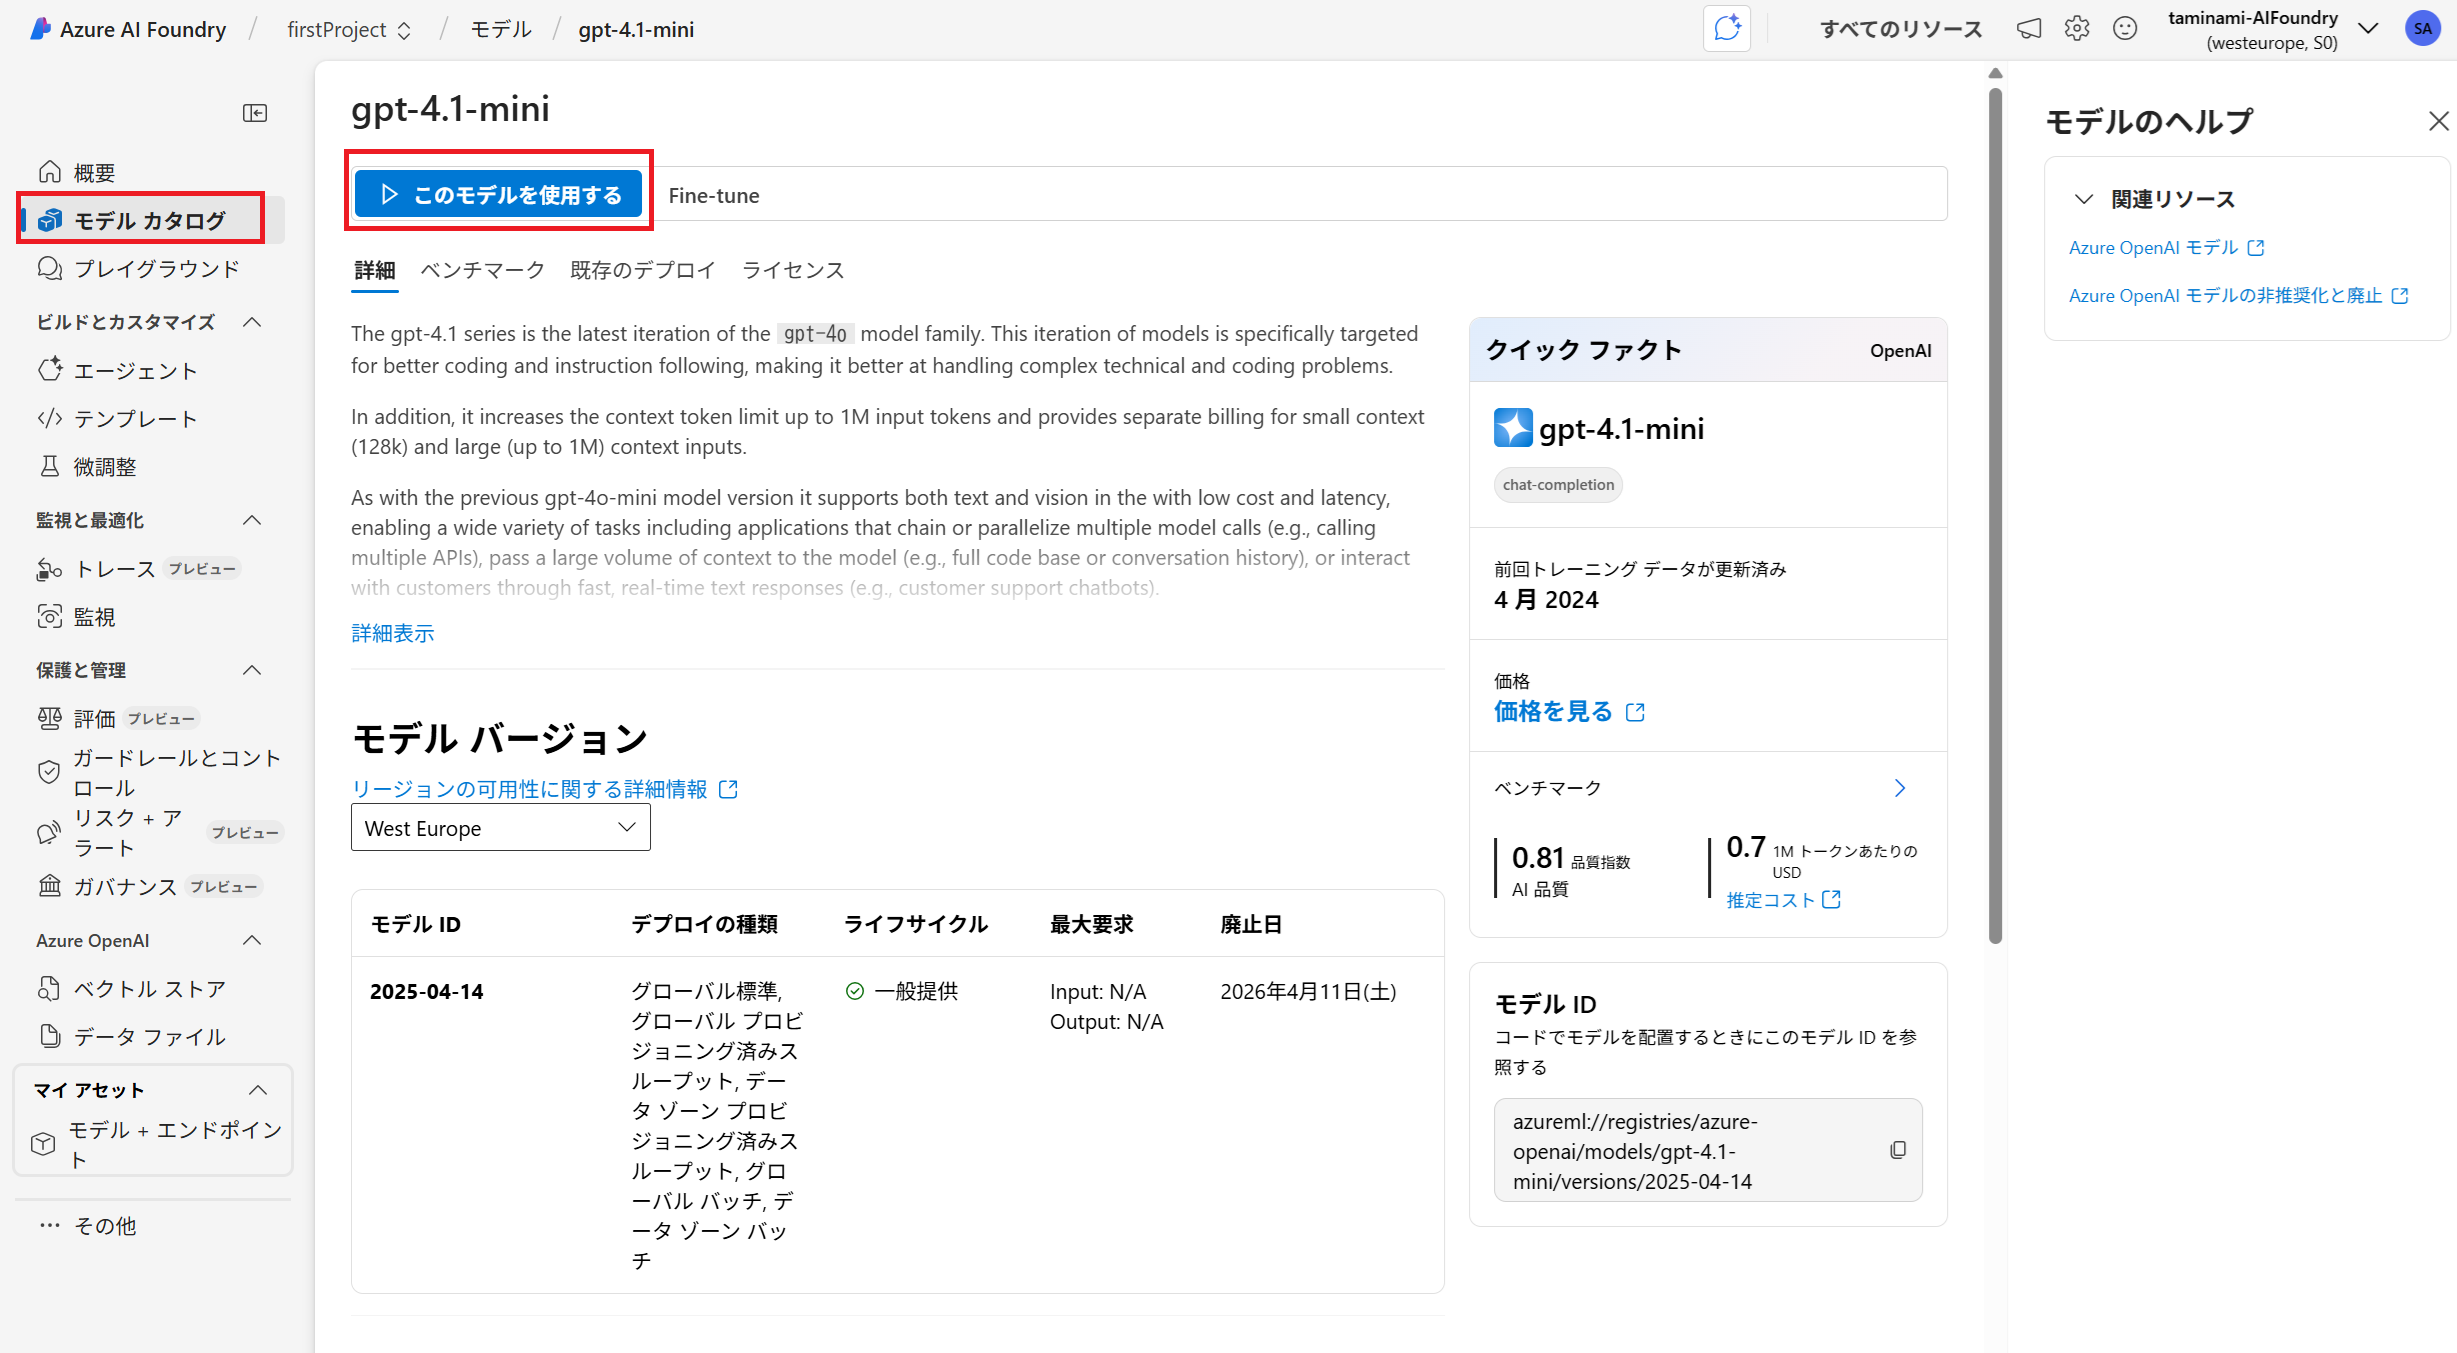Screen dimensions: 2457x1353
Task: Open ガバナンス preview page
Action: 149,886
